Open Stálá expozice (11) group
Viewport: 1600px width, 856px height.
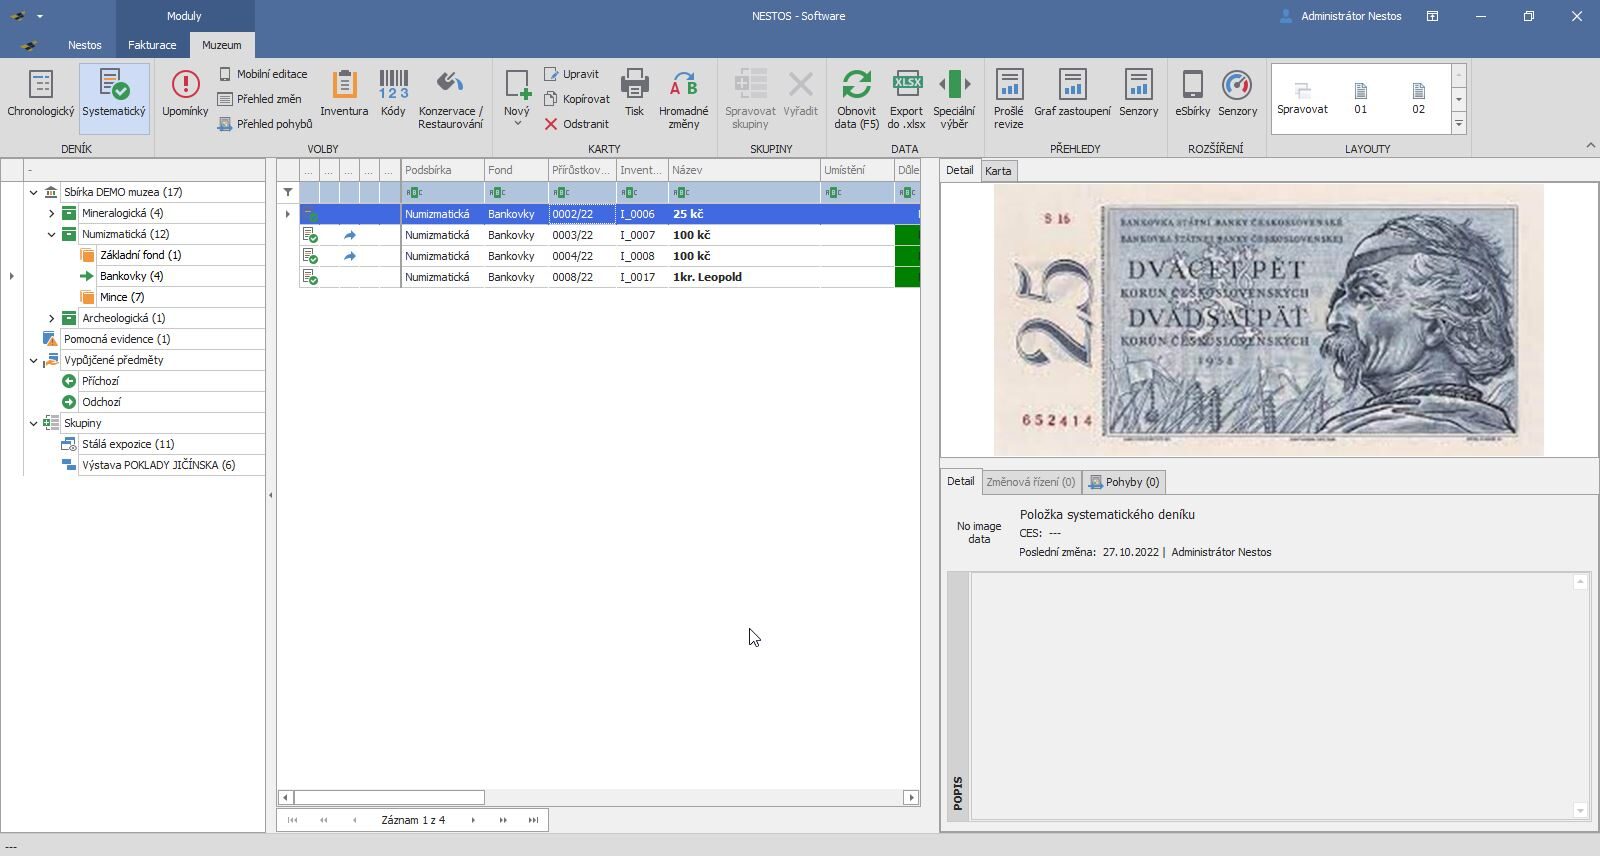coord(128,444)
